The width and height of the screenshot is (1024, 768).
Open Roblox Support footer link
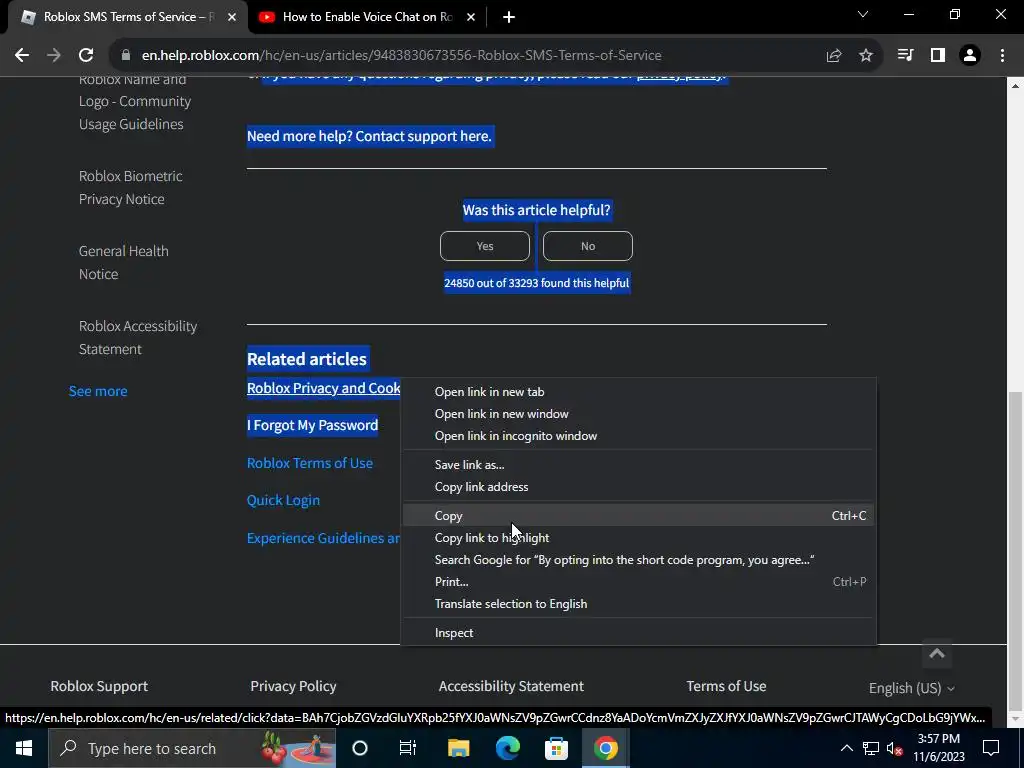[99, 686]
